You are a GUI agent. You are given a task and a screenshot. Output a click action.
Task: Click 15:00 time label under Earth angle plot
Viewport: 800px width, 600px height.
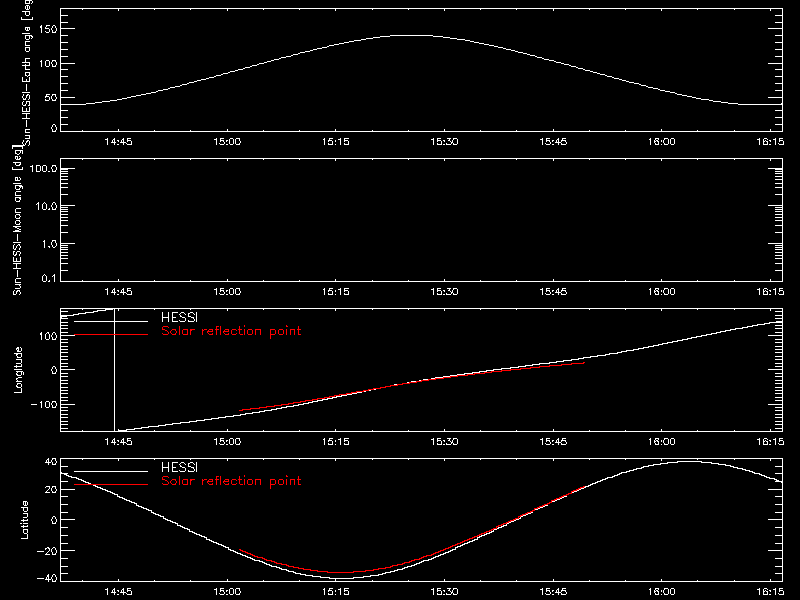(227, 142)
